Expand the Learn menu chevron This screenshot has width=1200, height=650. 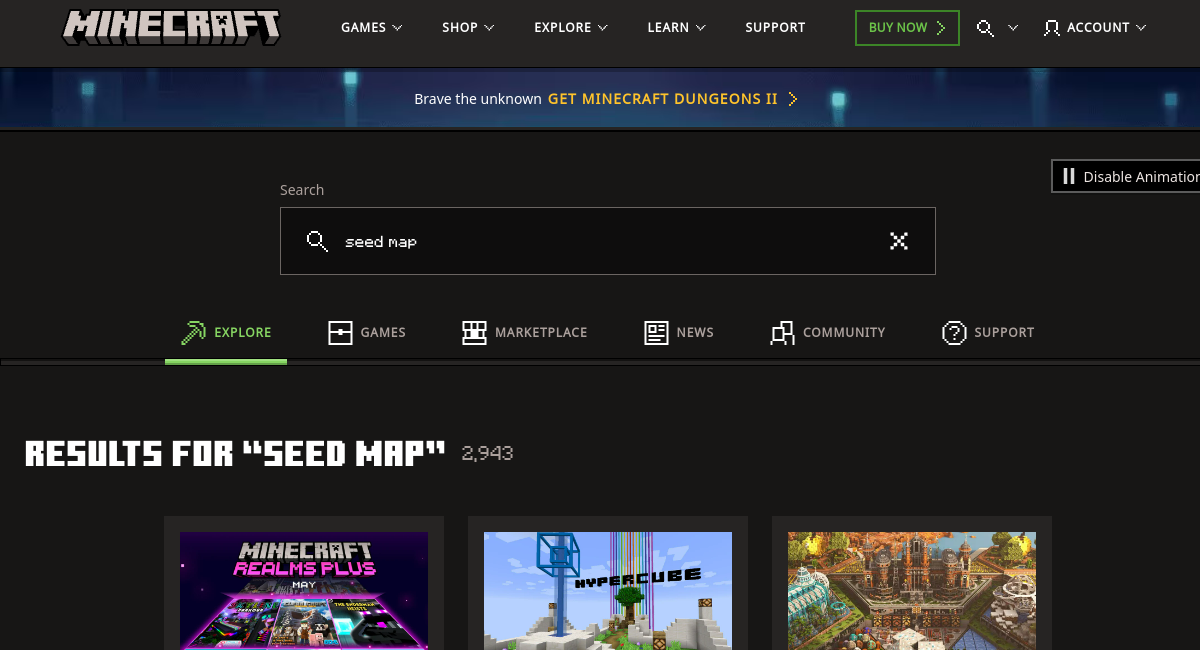(700, 28)
